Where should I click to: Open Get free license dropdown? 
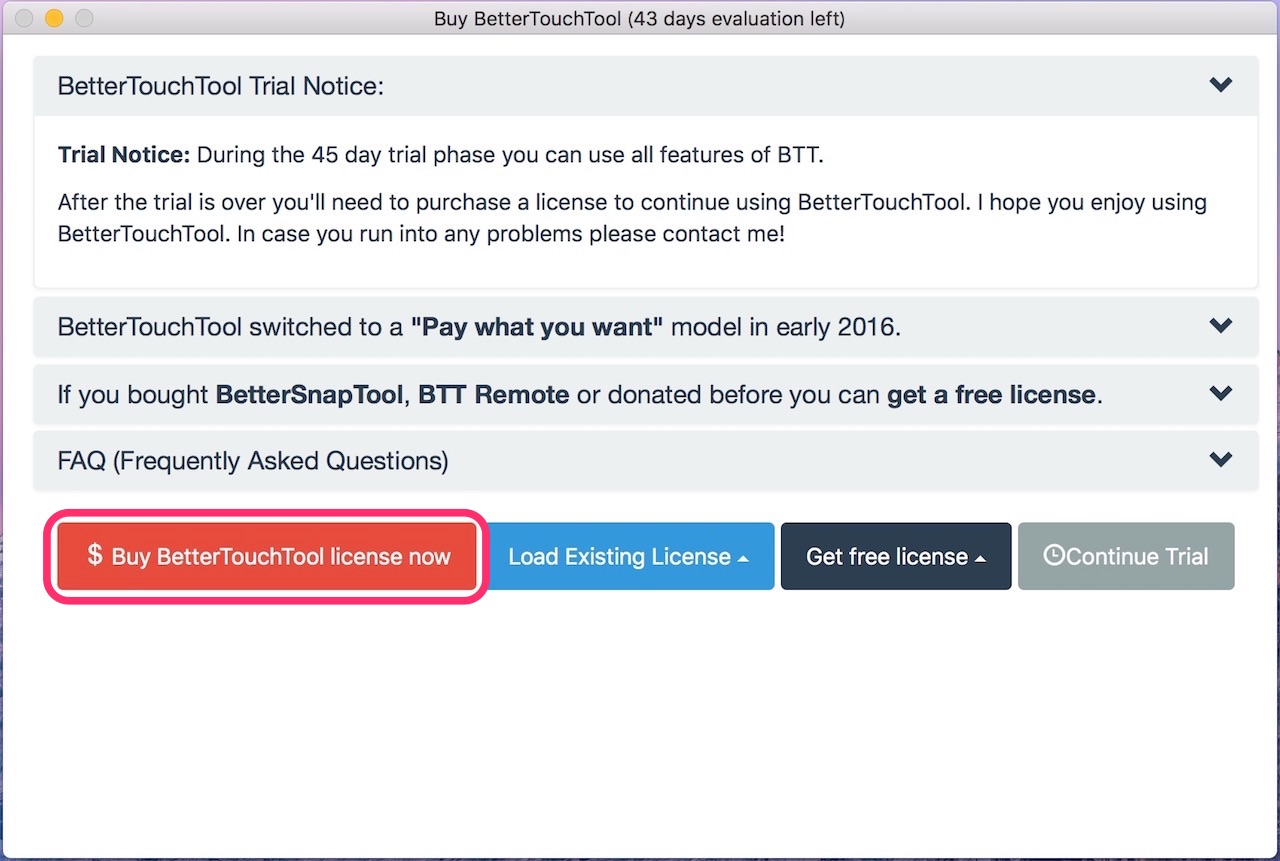pyautogui.click(x=896, y=556)
